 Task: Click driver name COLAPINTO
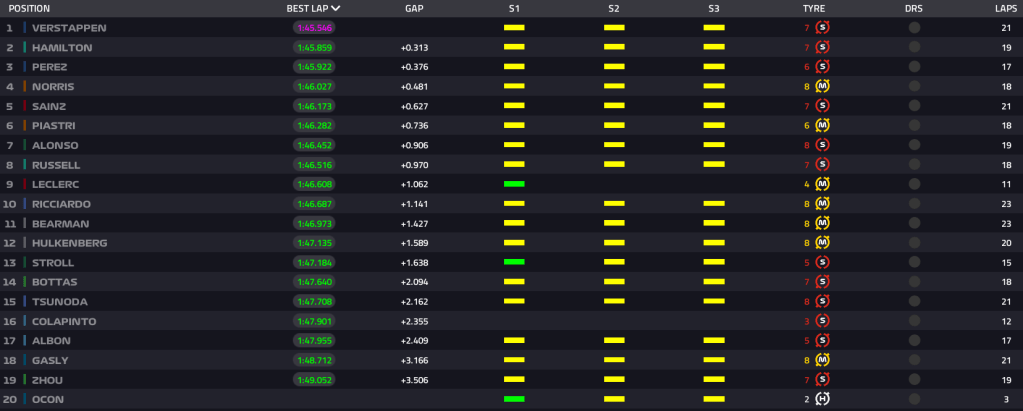point(64,321)
